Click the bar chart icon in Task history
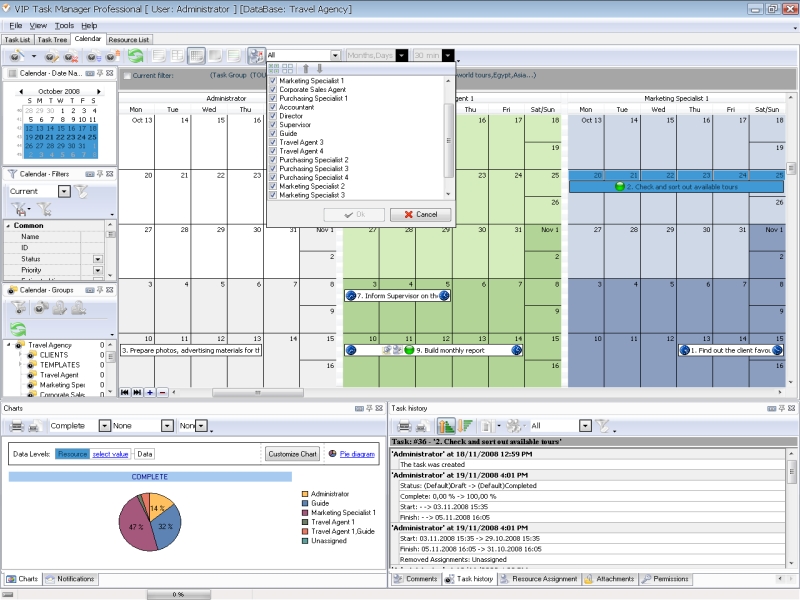The width and height of the screenshot is (800, 600). [x=446, y=426]
